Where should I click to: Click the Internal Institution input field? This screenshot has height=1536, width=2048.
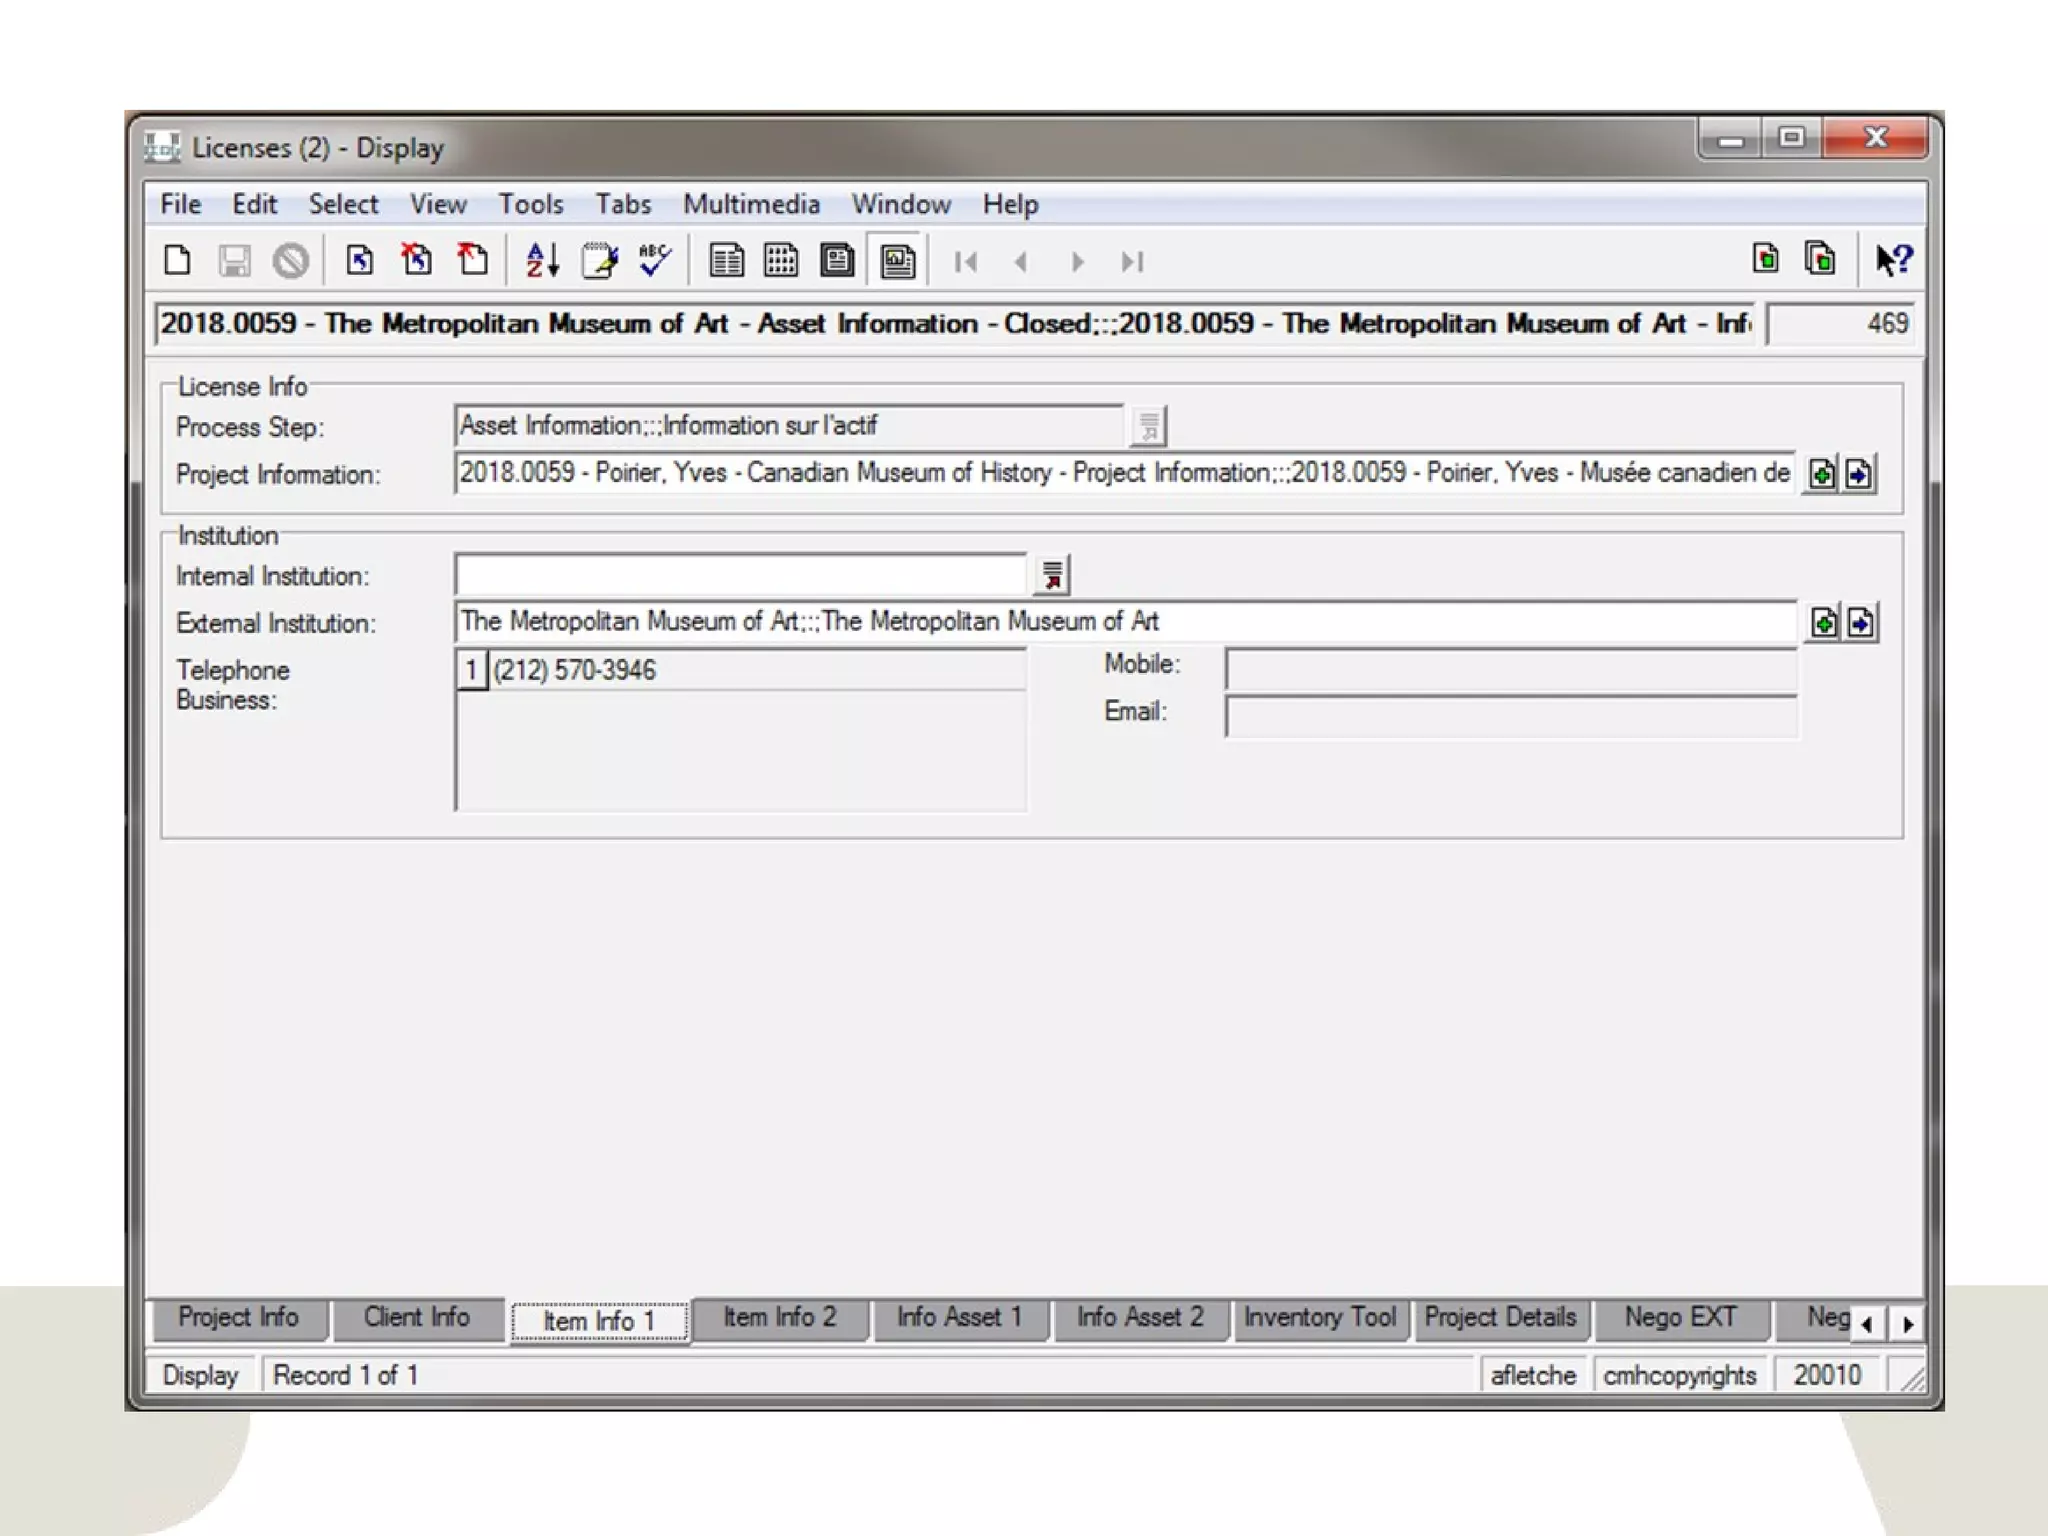(x=740, y=576)
